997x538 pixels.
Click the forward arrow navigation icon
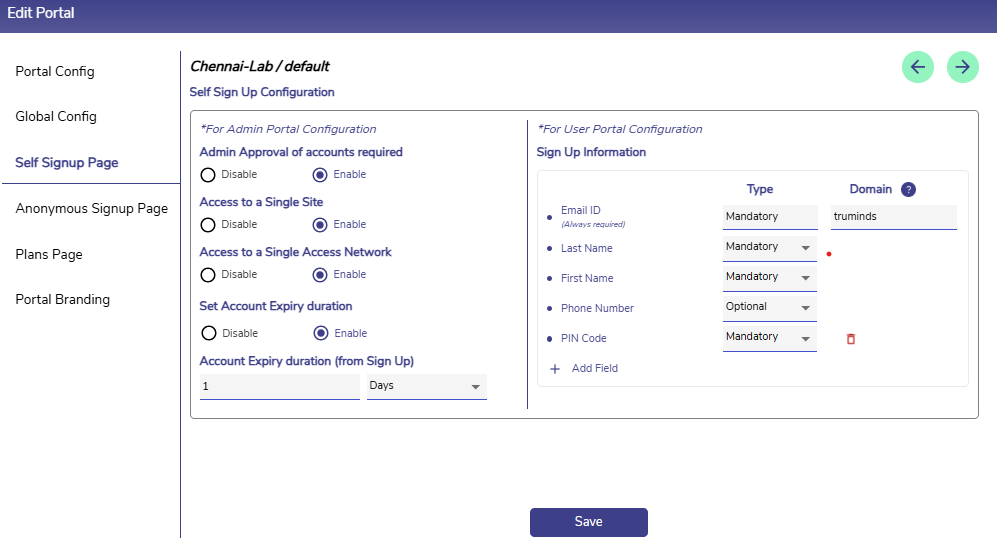[x=962, y=67]
